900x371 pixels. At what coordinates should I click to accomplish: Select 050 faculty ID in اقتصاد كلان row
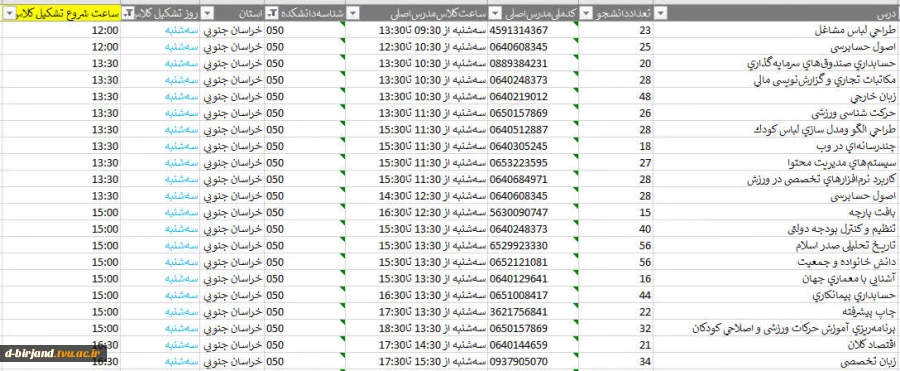[x=305, y=346]
